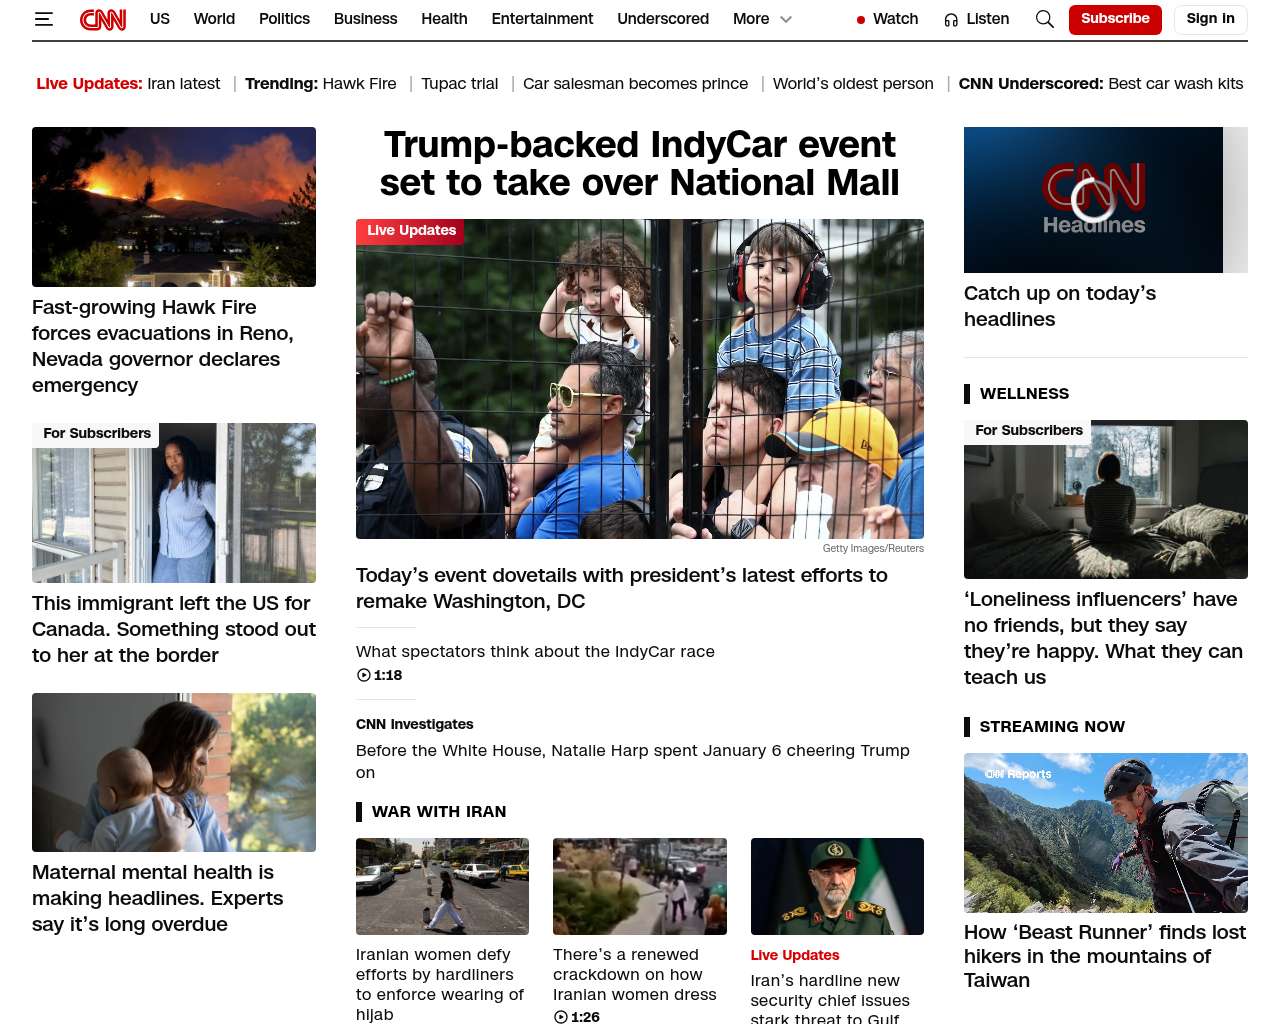Open the Beast Runner mountain photo
This screenshot has width=1280, height=1024.
(1106, 833)
